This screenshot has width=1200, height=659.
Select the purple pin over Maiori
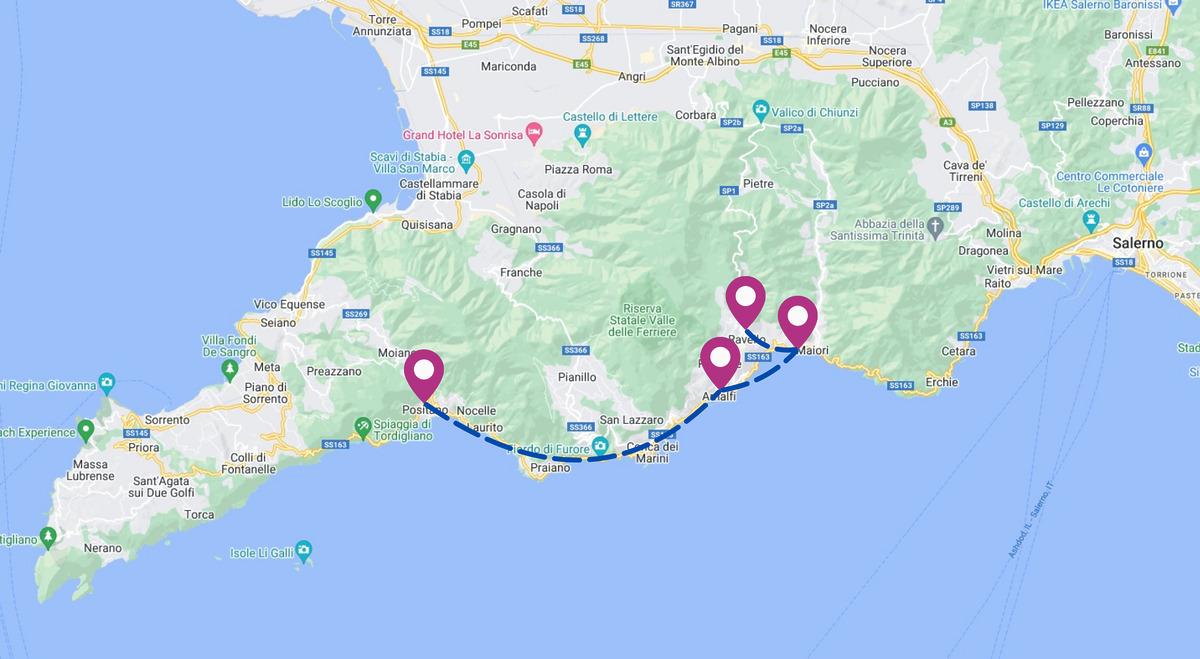click(x=798, y=321)
